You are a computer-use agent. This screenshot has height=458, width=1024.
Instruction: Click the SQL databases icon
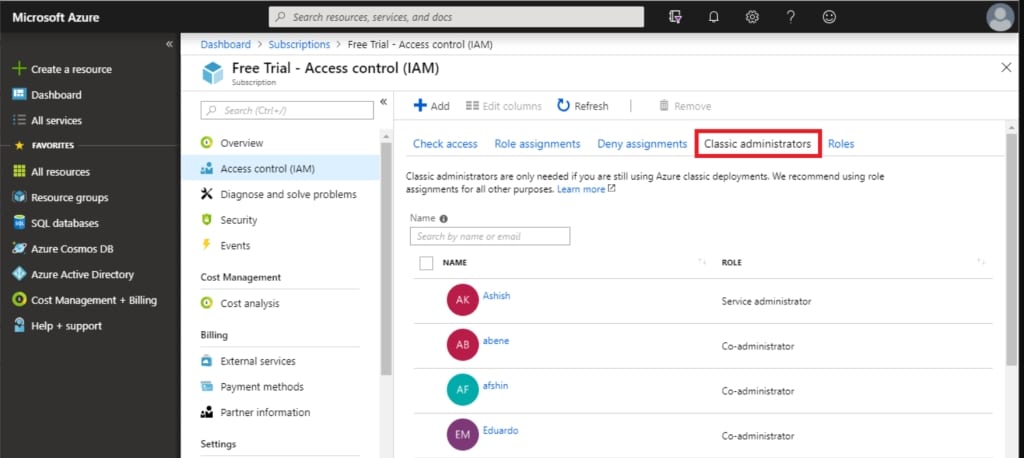pos(19,223)
